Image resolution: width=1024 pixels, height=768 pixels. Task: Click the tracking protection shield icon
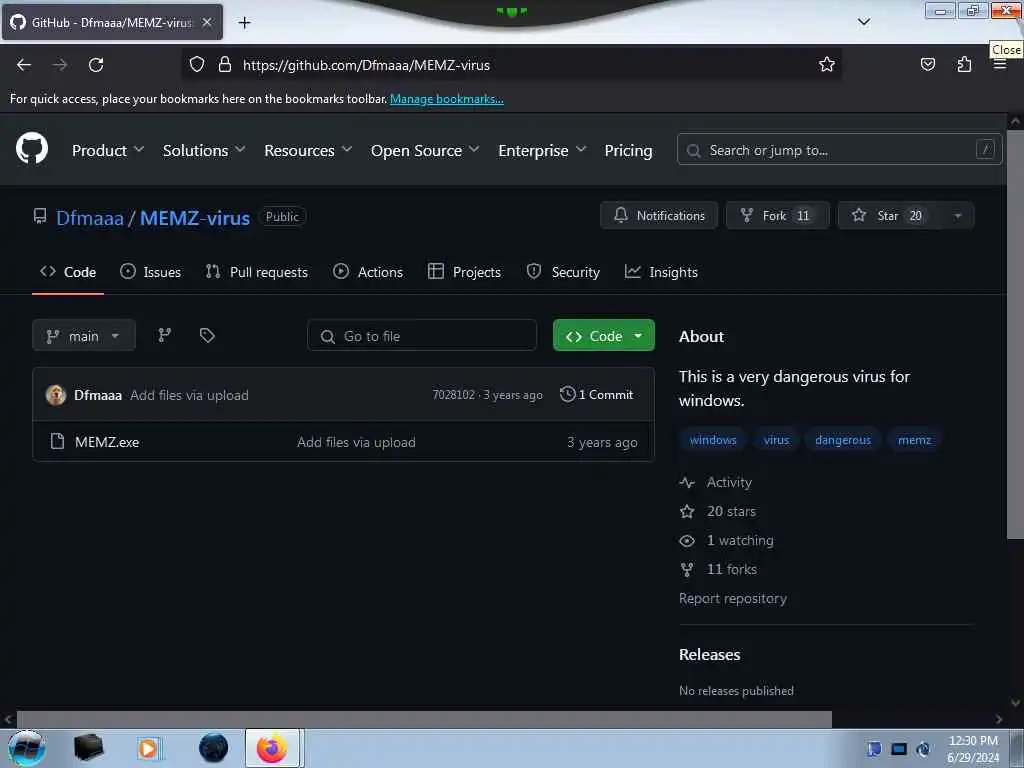coord(197,65)
